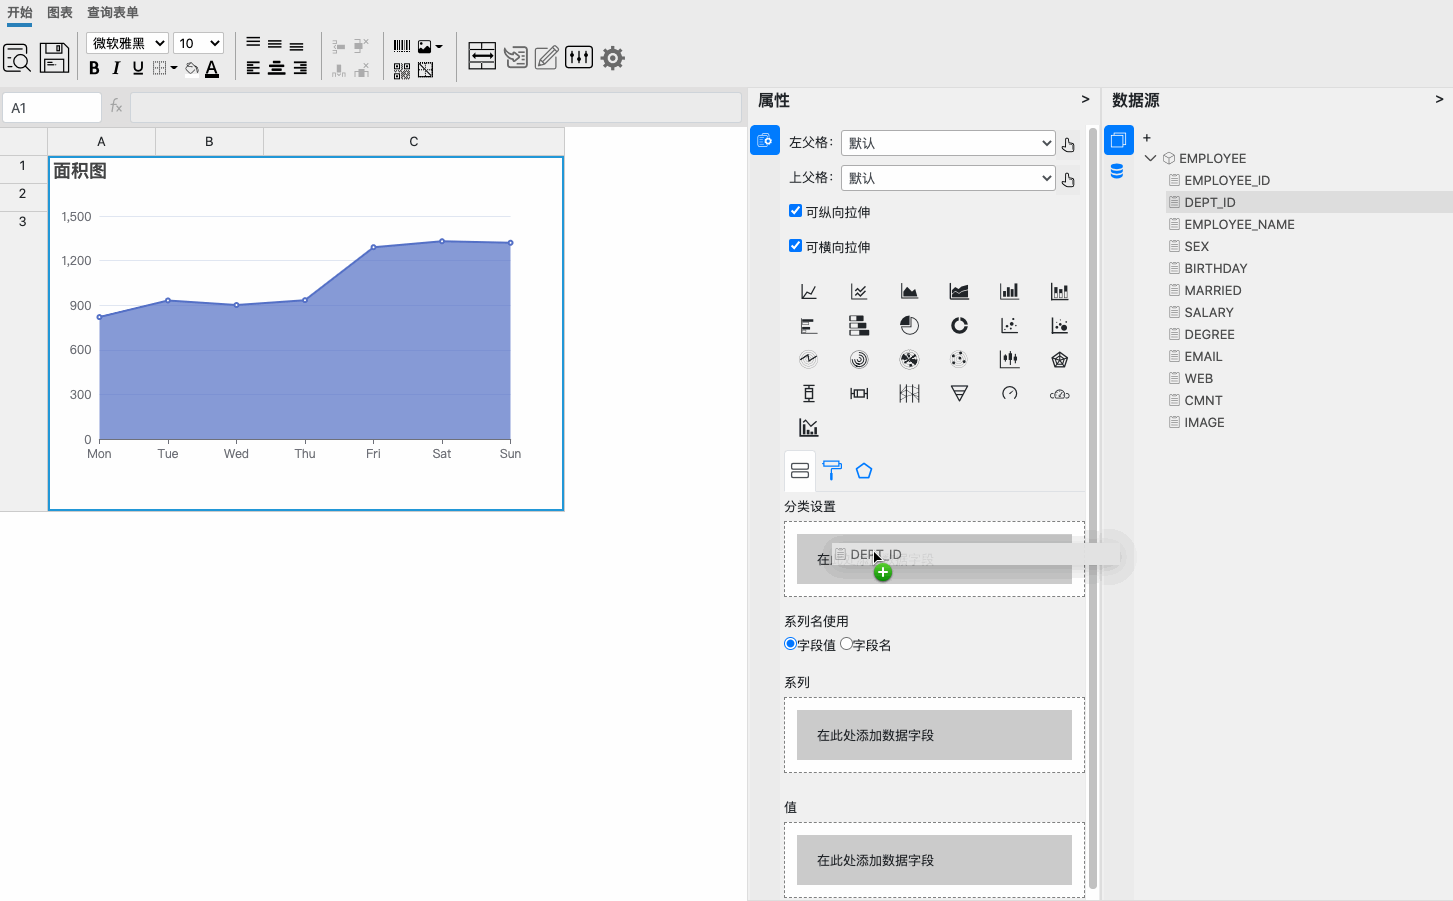Add a new data source with plus

(1147, 138)
